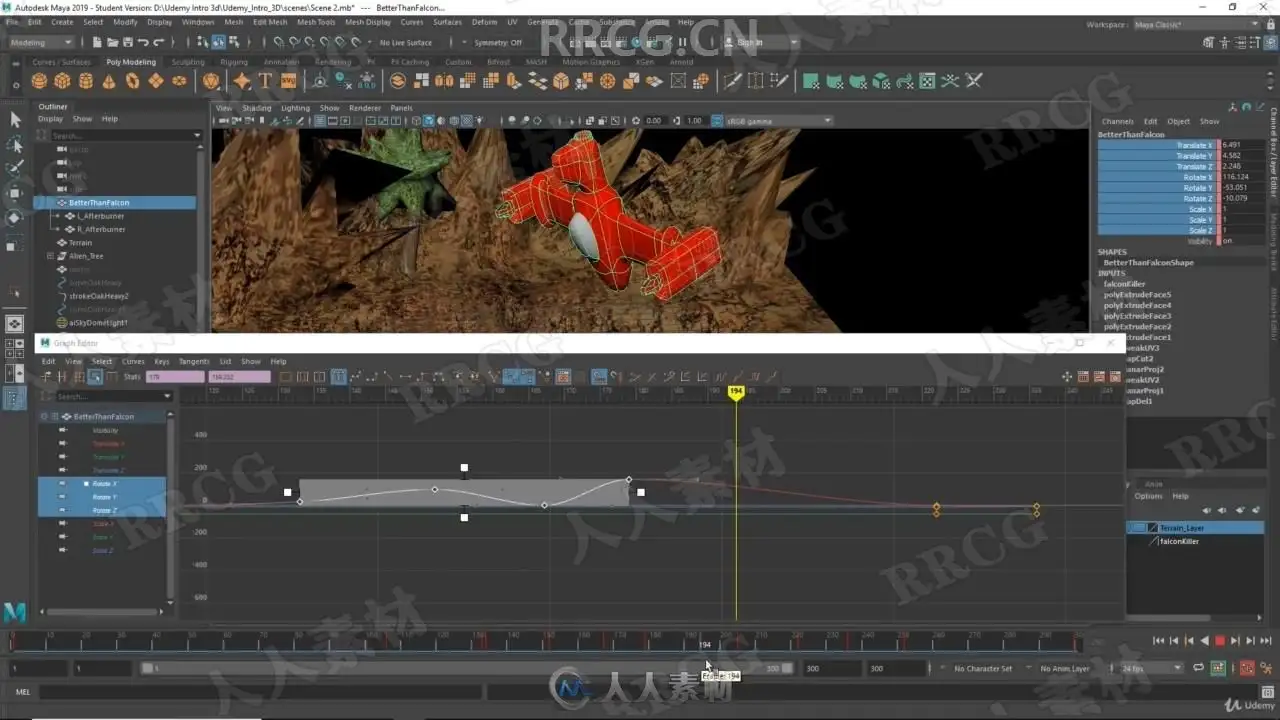This screenshot has width=1280, height=720.
Task: Click the frame 194 current time marker
Action: pyautogui.click(x=736, y=391)
